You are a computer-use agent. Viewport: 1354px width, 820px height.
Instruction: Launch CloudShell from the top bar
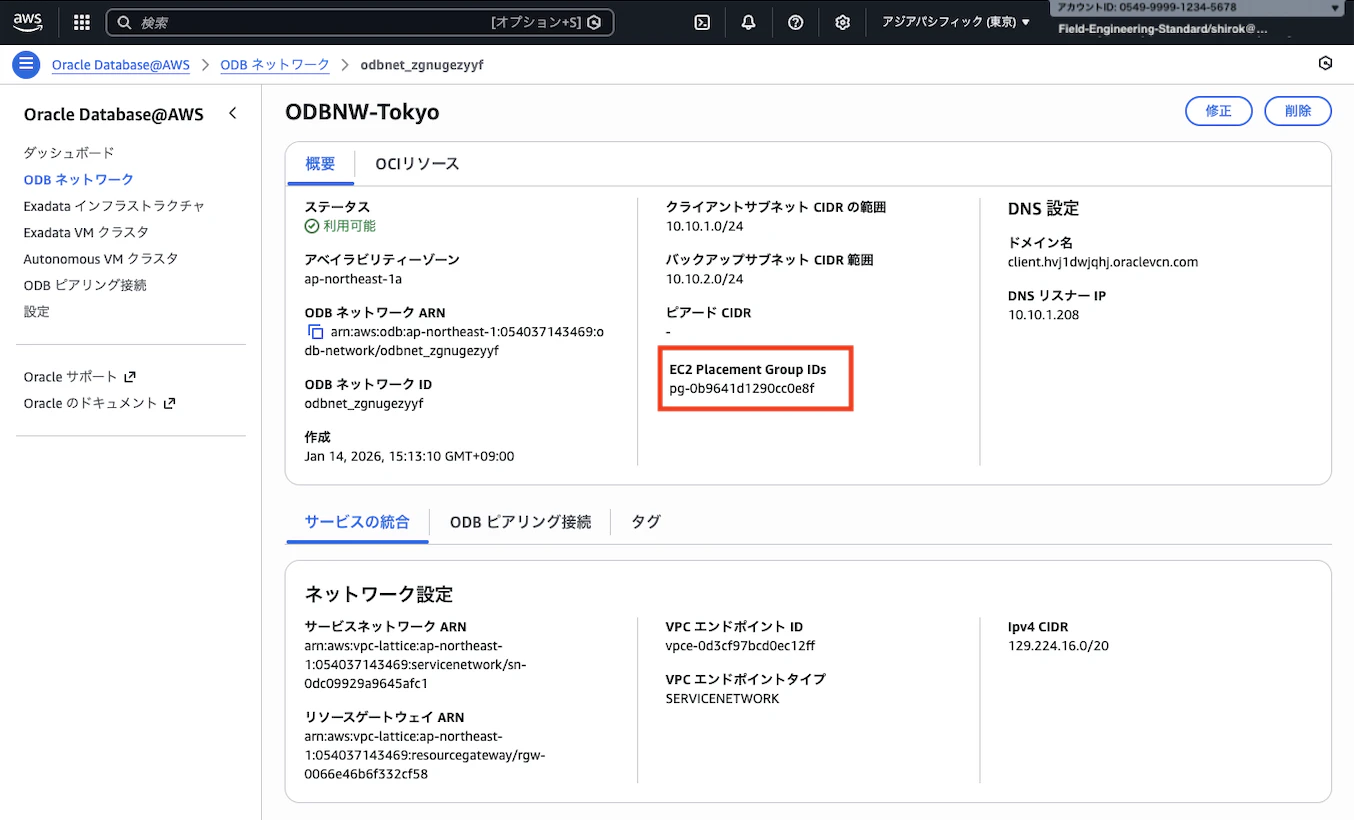(702, 22)
